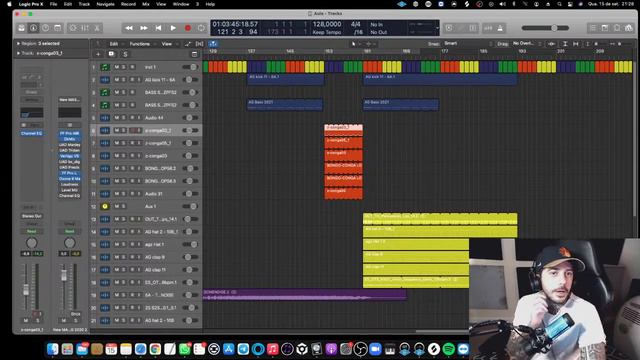Select the pointer Left-click tool menu
The image size is (640, 360).
click(x=354, y=44)
